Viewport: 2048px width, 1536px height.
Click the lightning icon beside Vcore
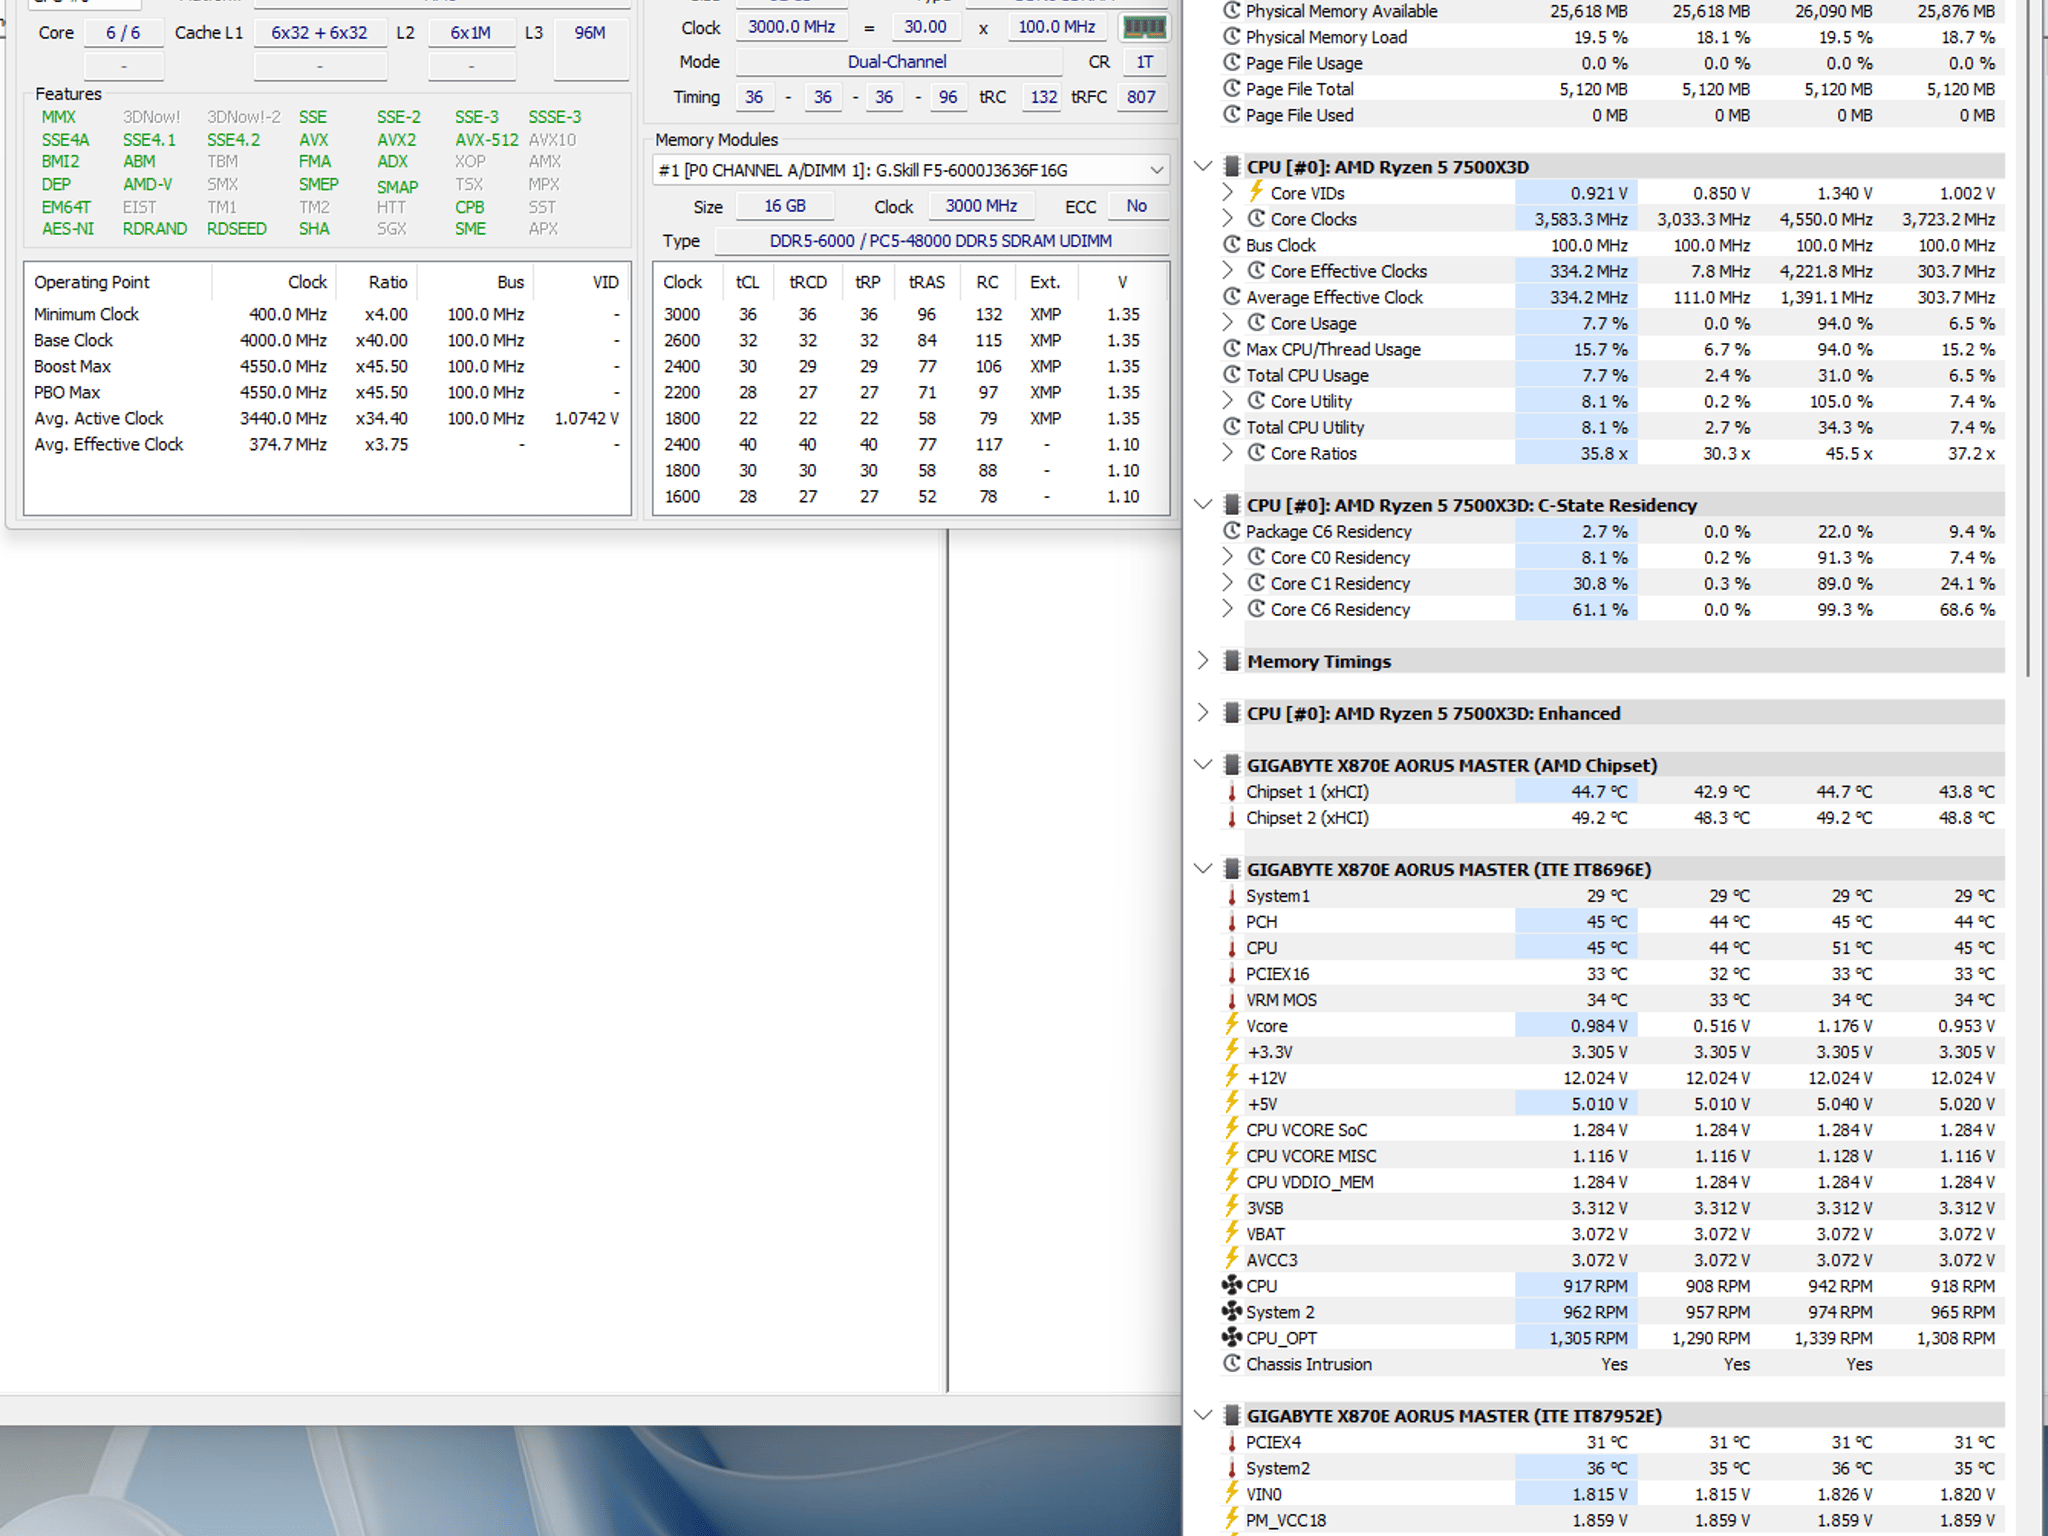(x=1232, y=1025)
